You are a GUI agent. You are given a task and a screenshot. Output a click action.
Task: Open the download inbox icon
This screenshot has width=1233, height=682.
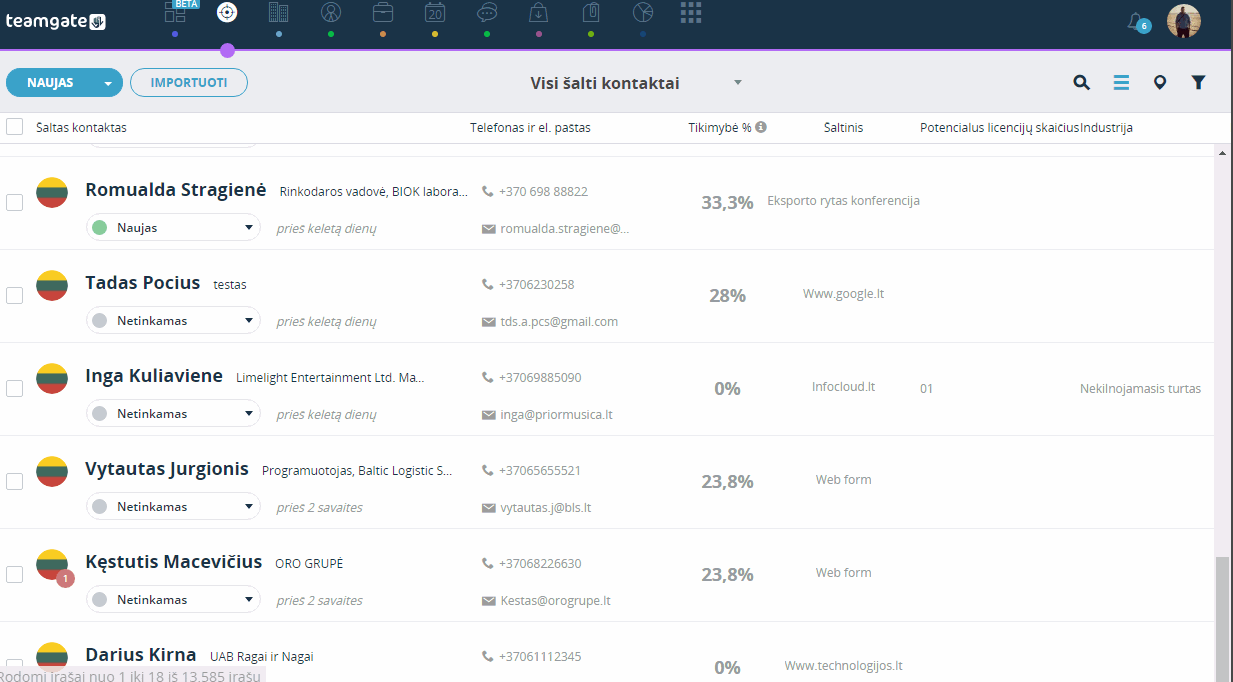[x=539, y=13]
